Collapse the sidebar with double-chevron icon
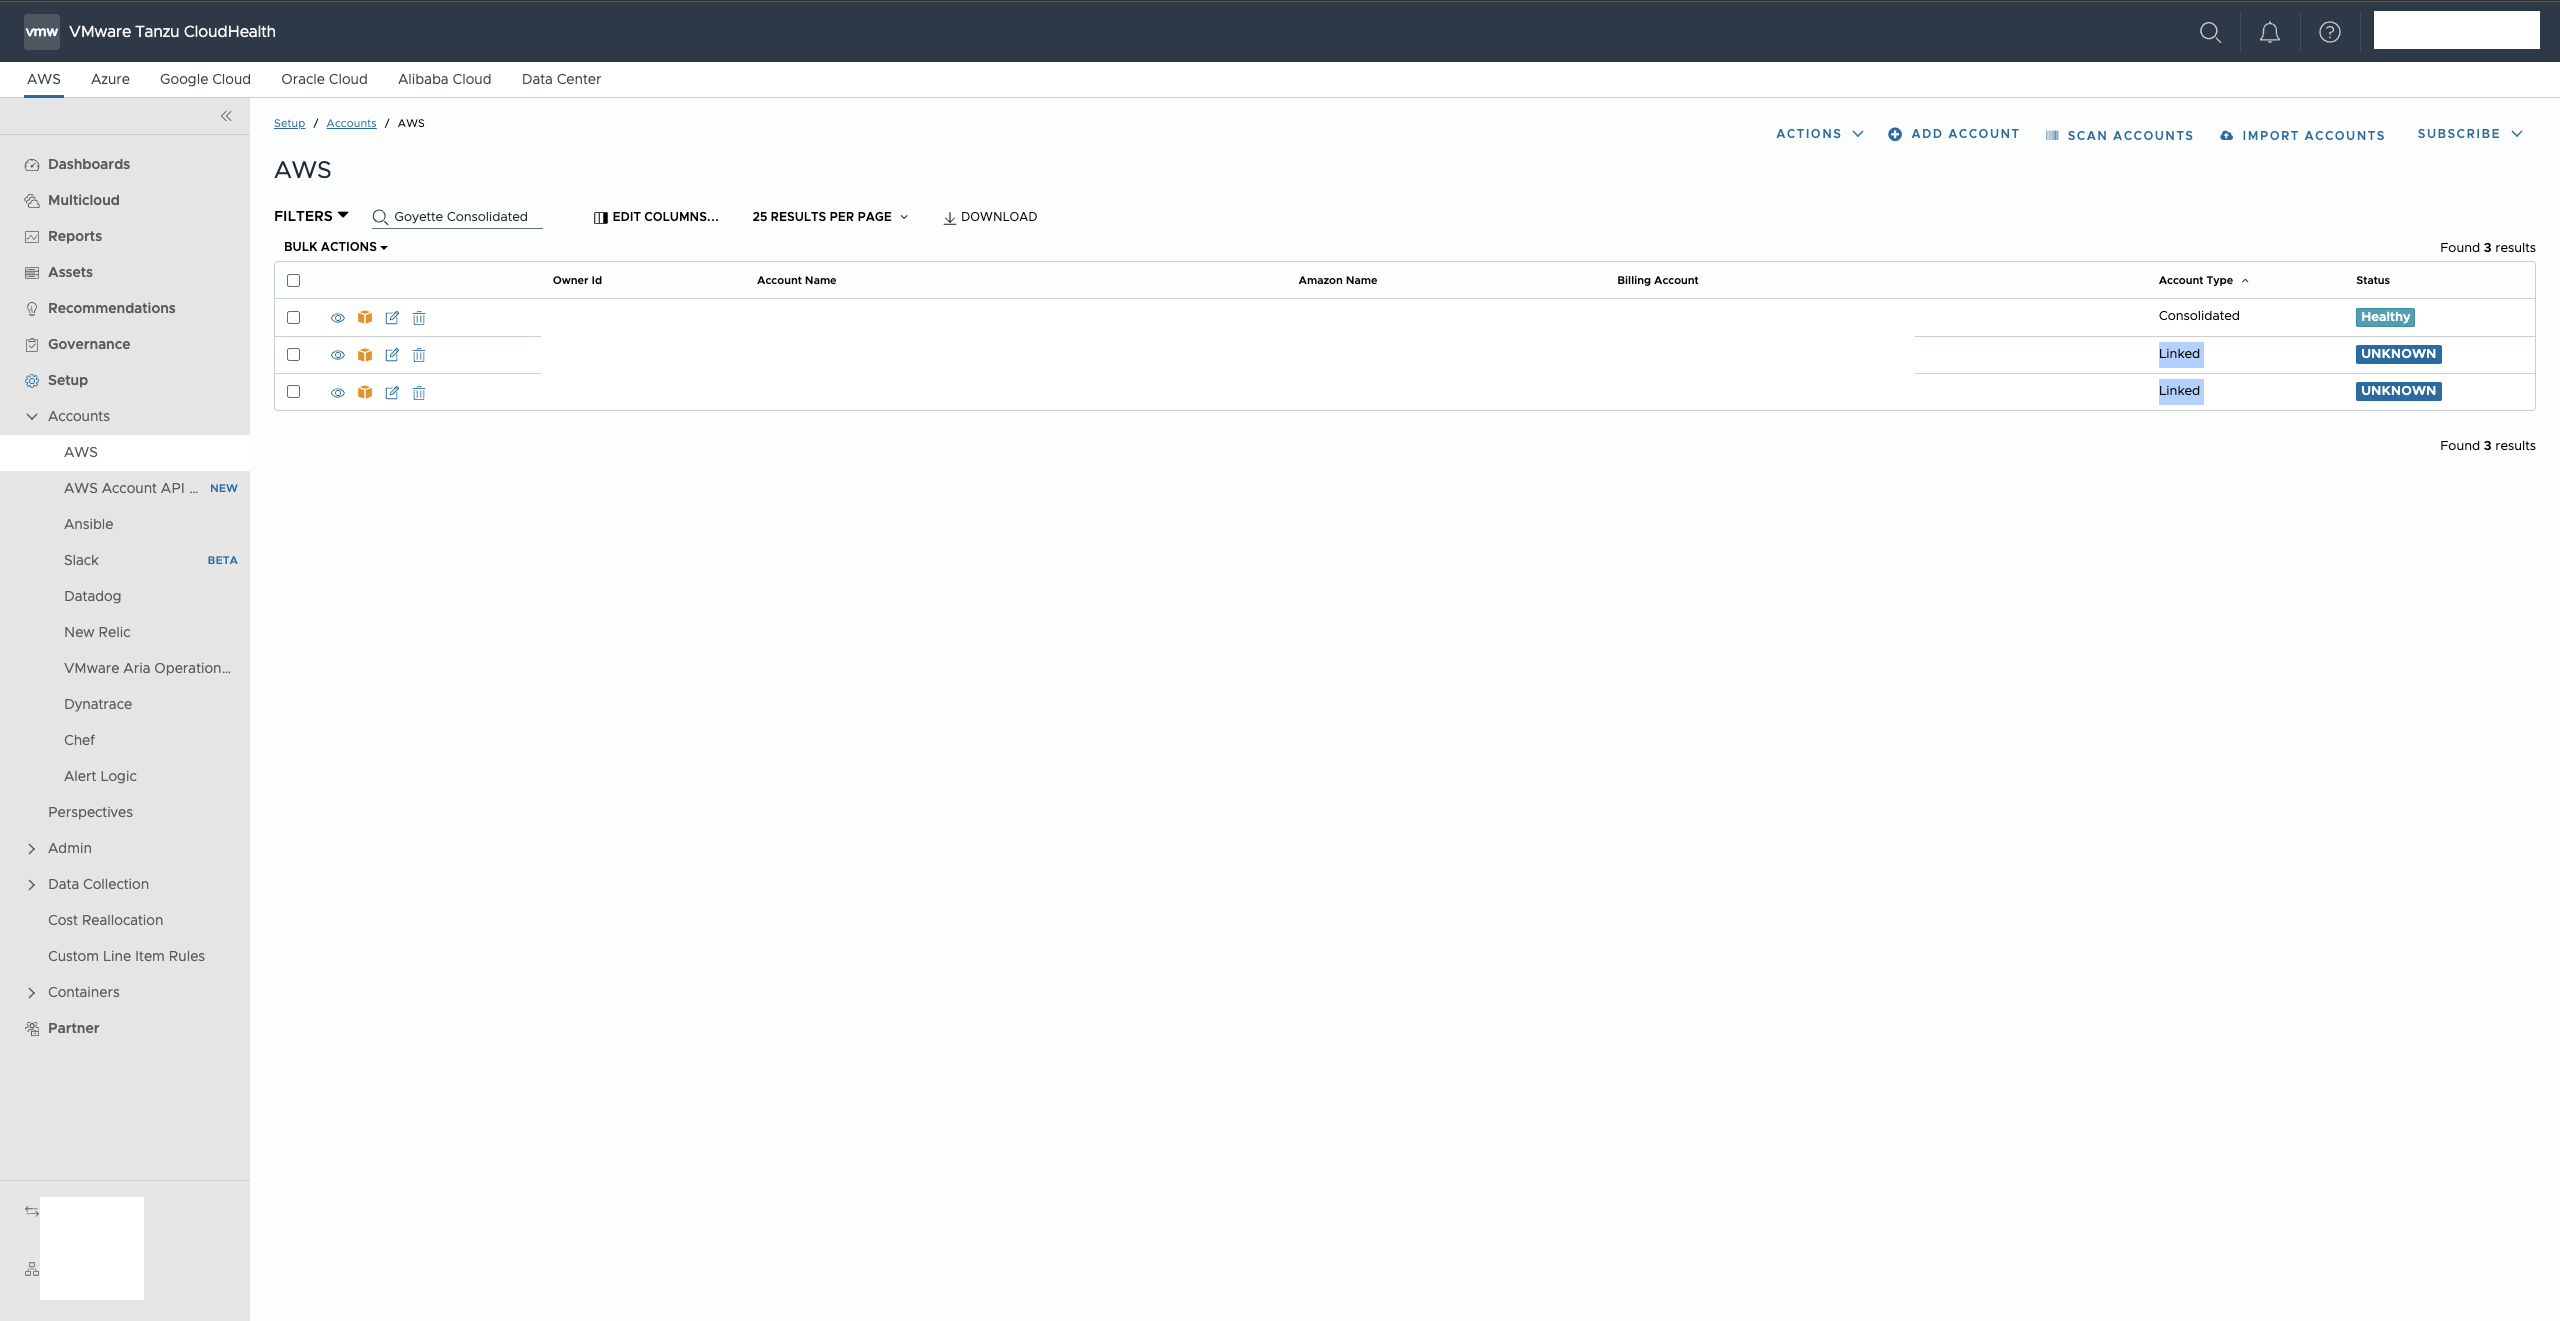Screen dimensions: 2560x1321 [x=226, y=116]
